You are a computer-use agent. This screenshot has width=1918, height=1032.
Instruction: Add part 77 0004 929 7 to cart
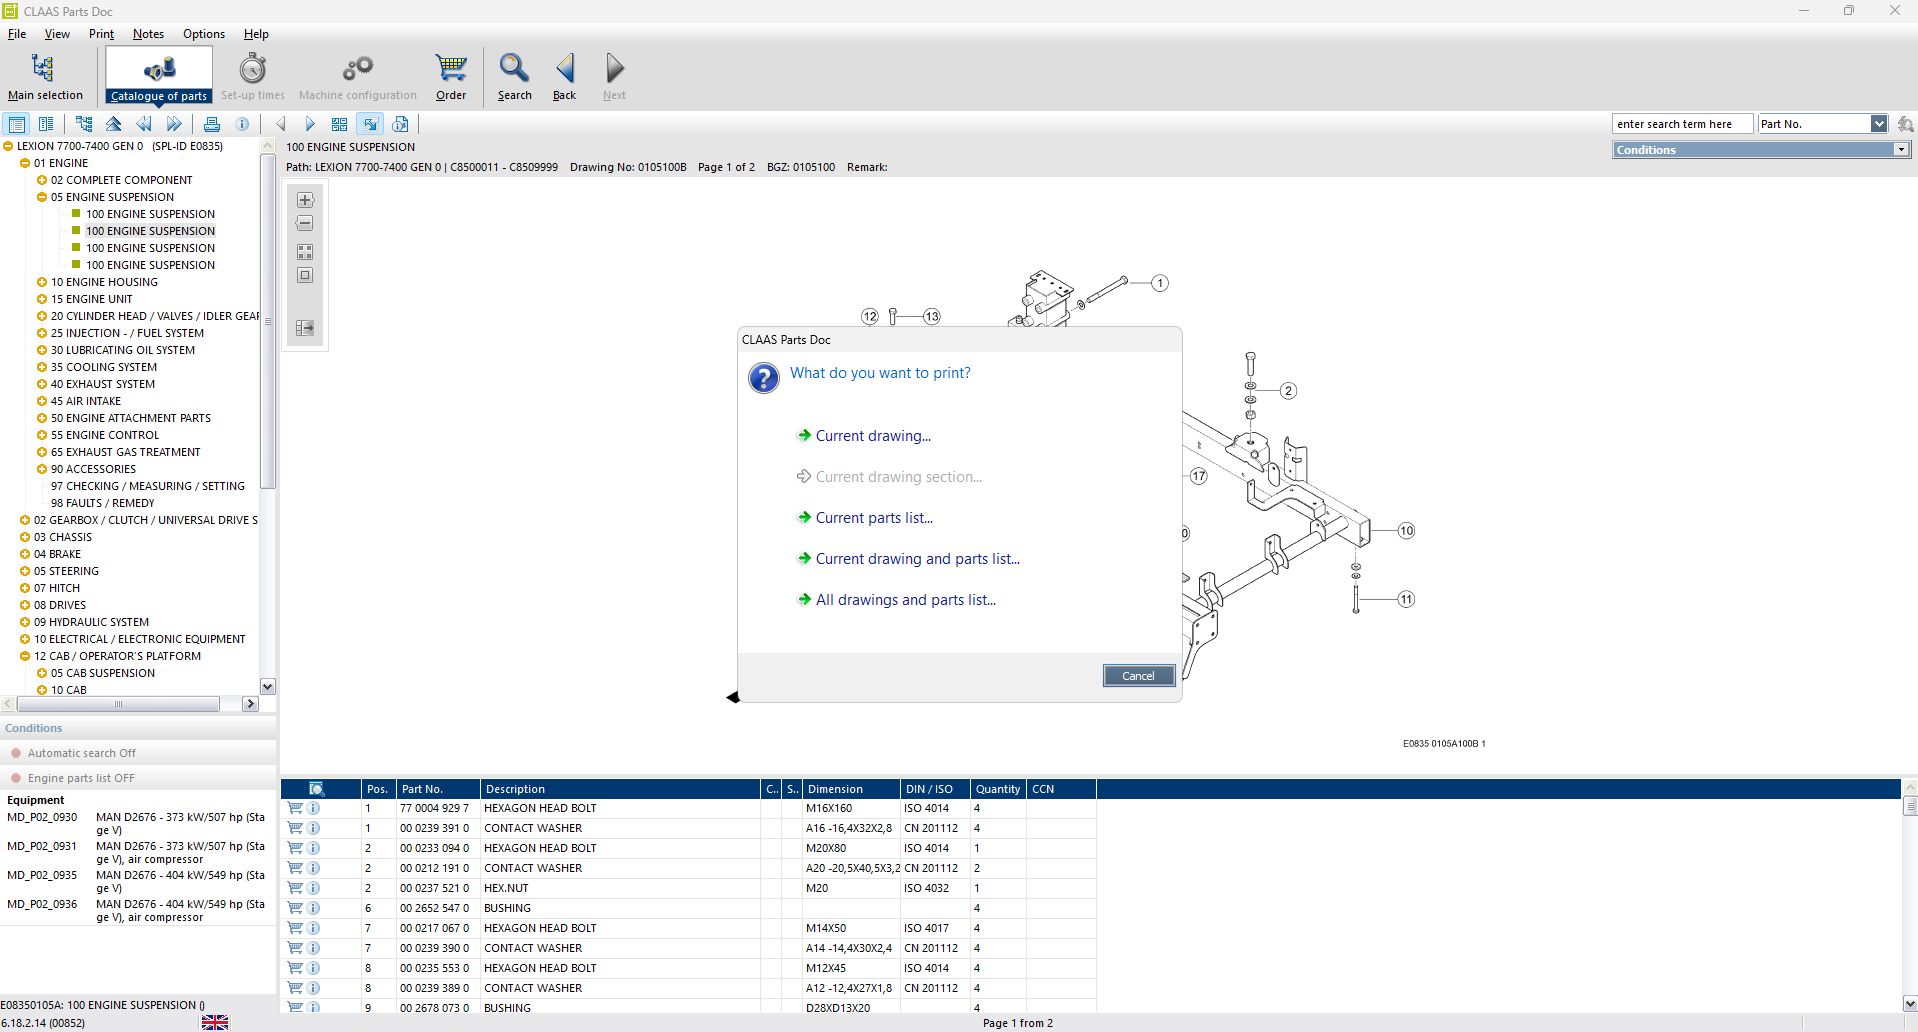click(x=295, y=808)
